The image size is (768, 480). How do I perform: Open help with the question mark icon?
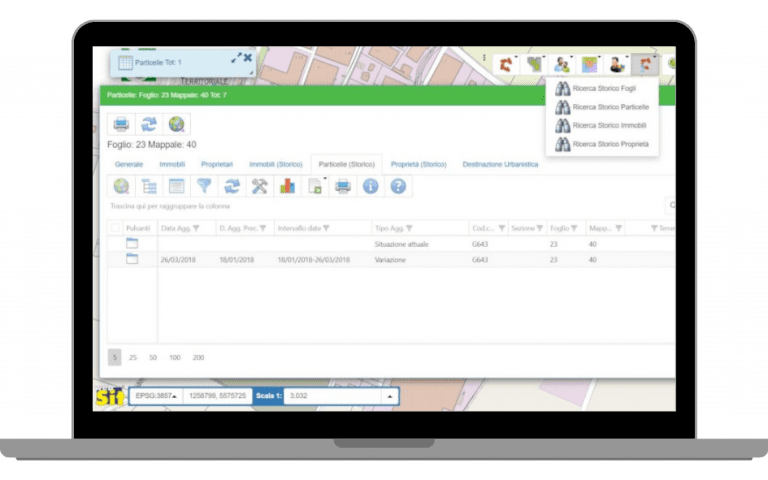tap(398, 186)
